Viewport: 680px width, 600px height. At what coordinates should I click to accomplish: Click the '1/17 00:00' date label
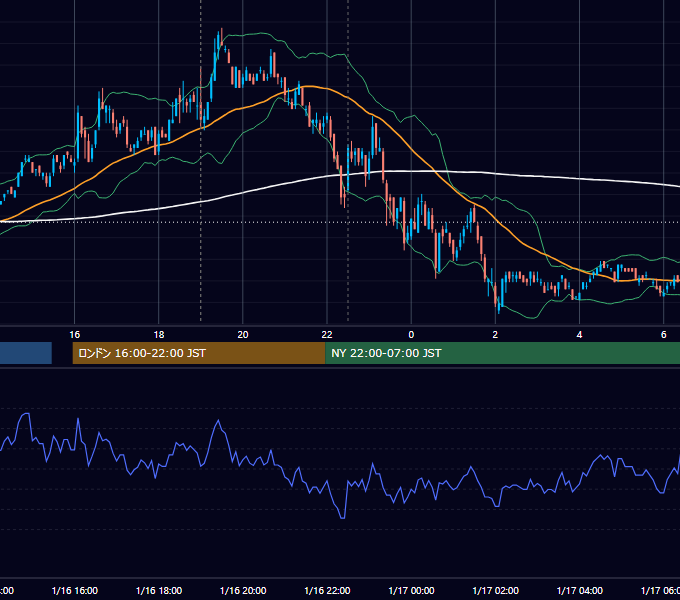(x=411, y=590)
